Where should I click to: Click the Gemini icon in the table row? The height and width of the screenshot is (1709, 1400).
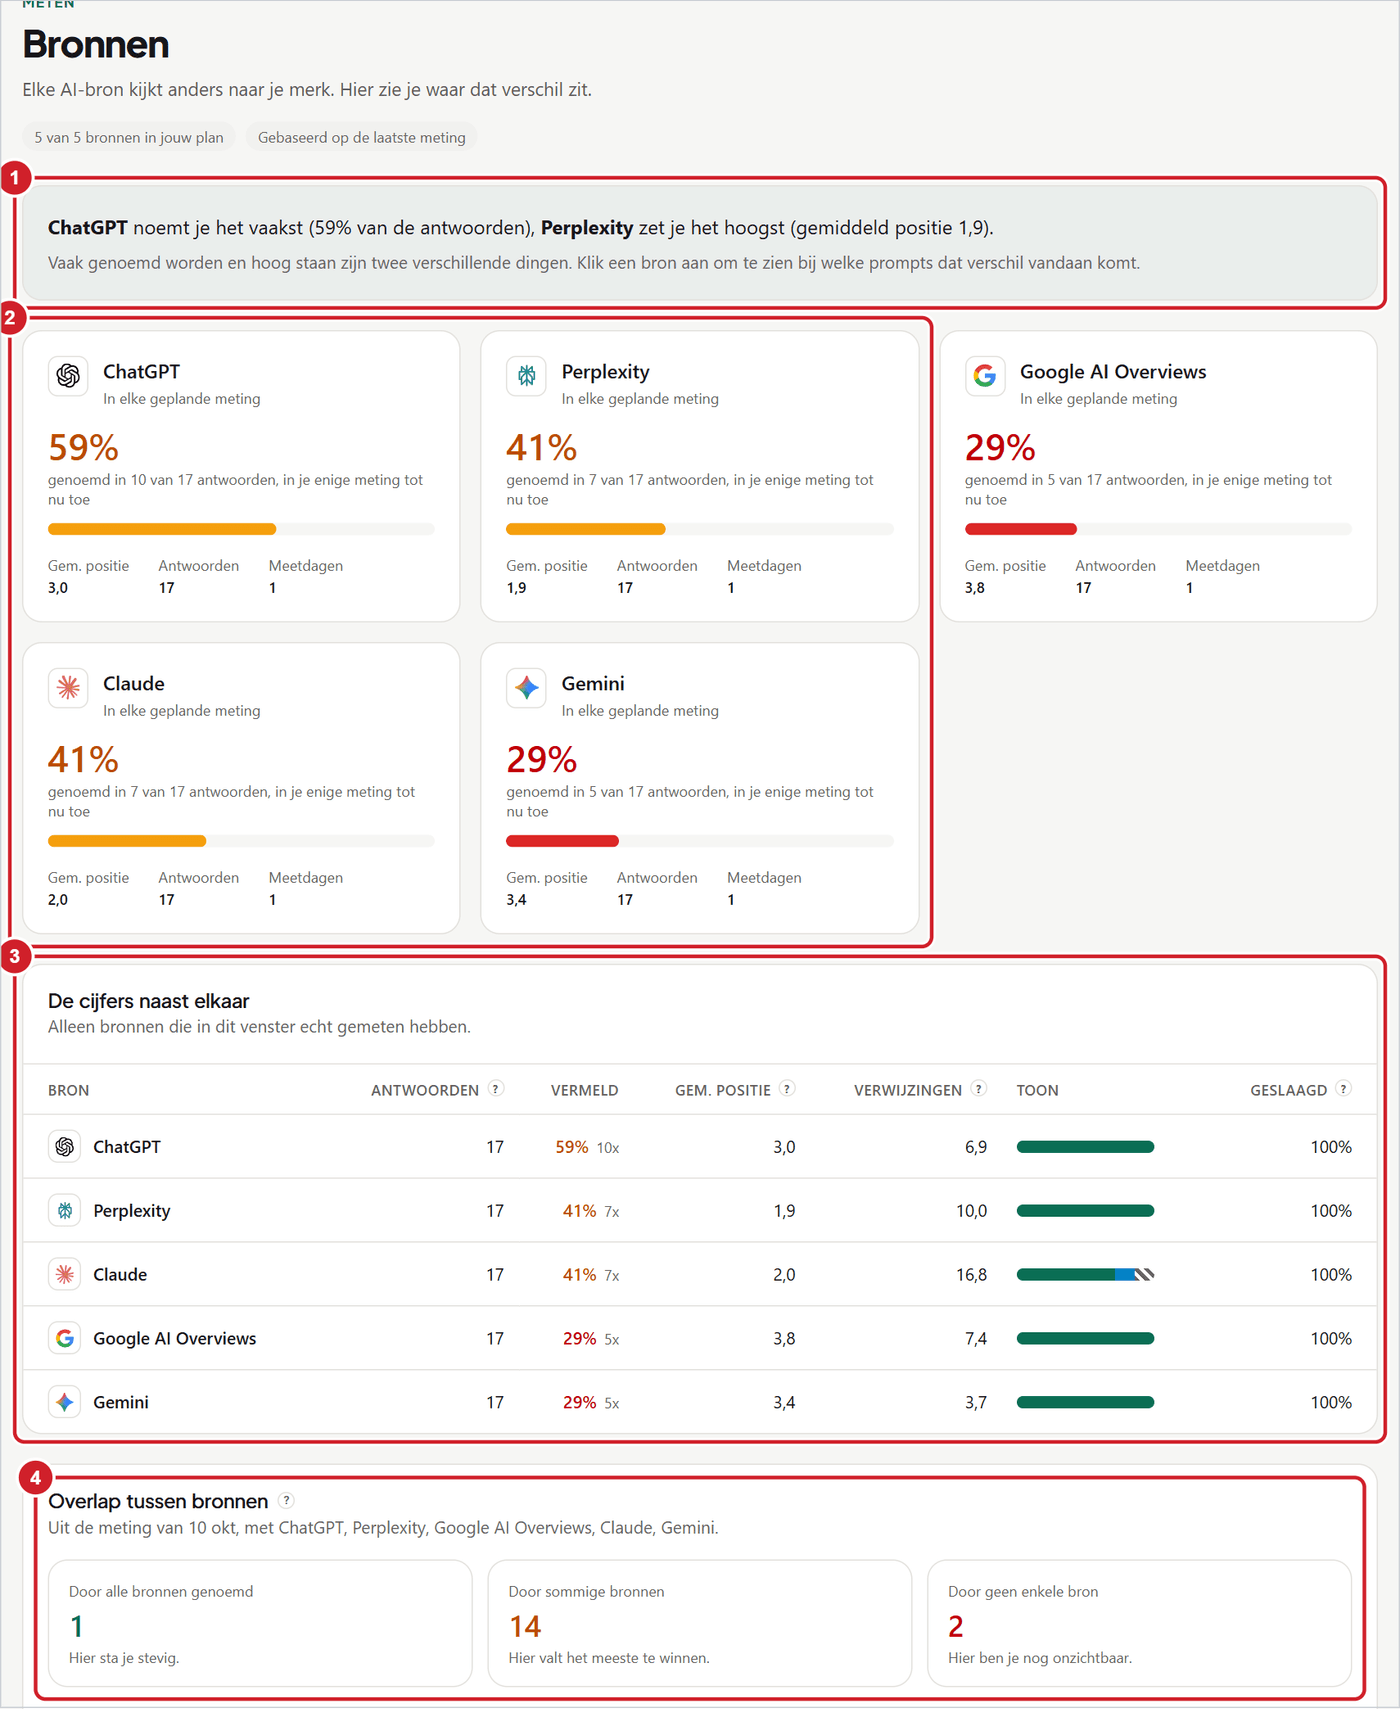(x=65, y=1403)
